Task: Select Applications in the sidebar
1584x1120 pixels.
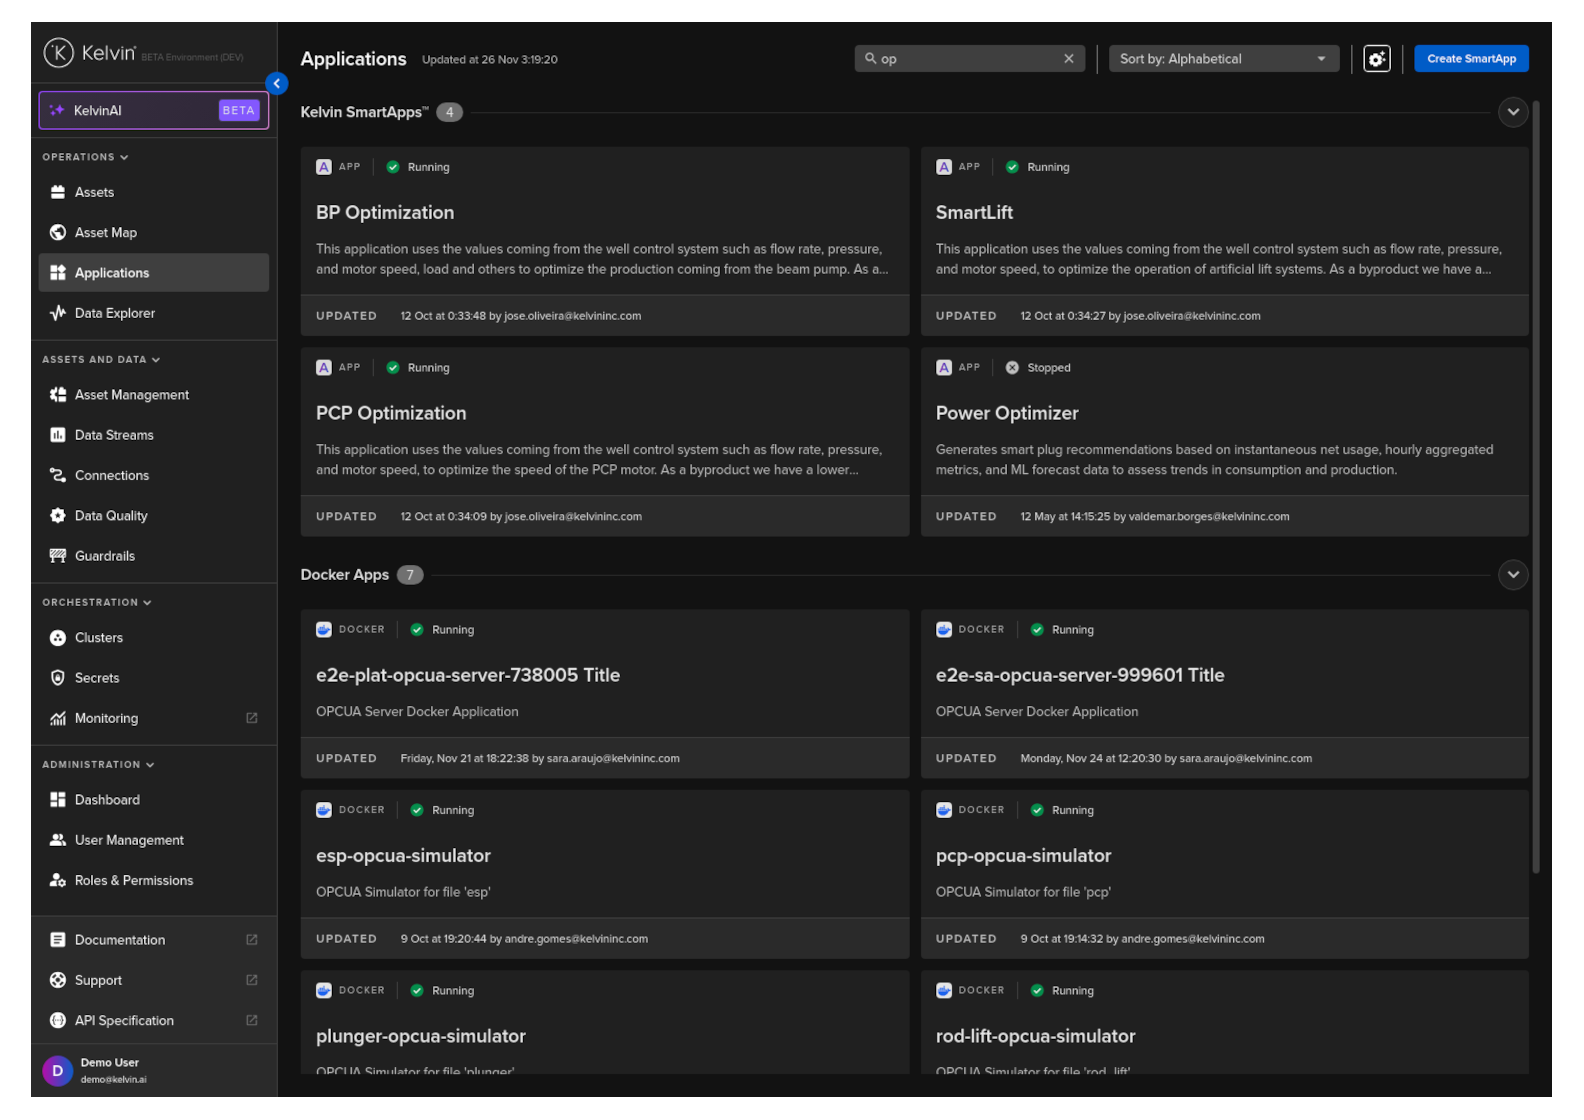Action: coord(111,273)
